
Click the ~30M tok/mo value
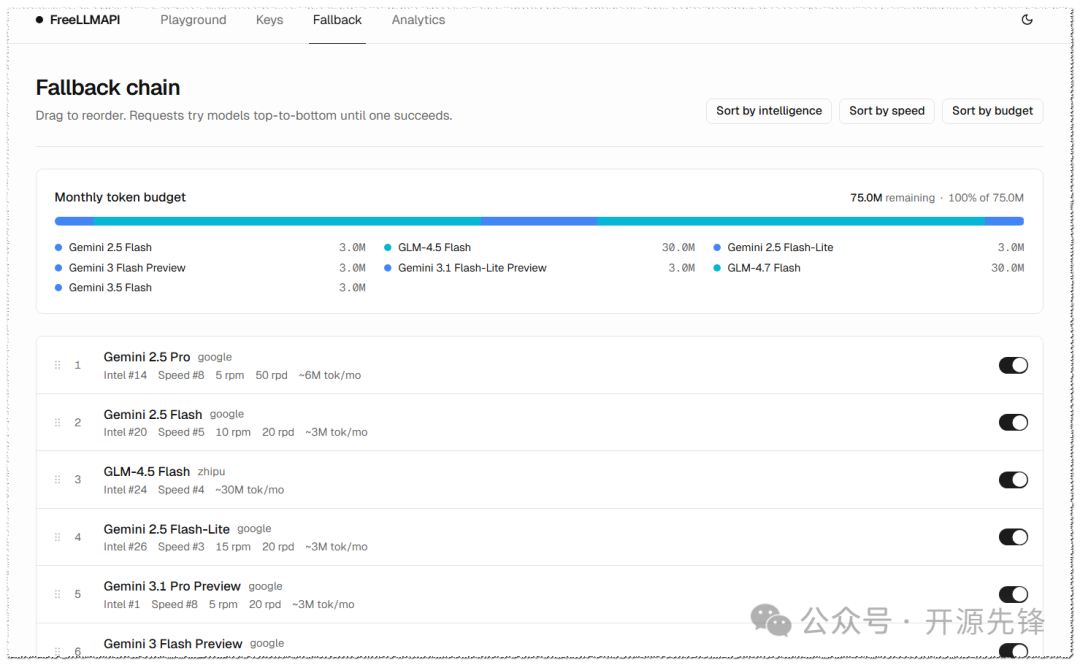tap(249, 490)
